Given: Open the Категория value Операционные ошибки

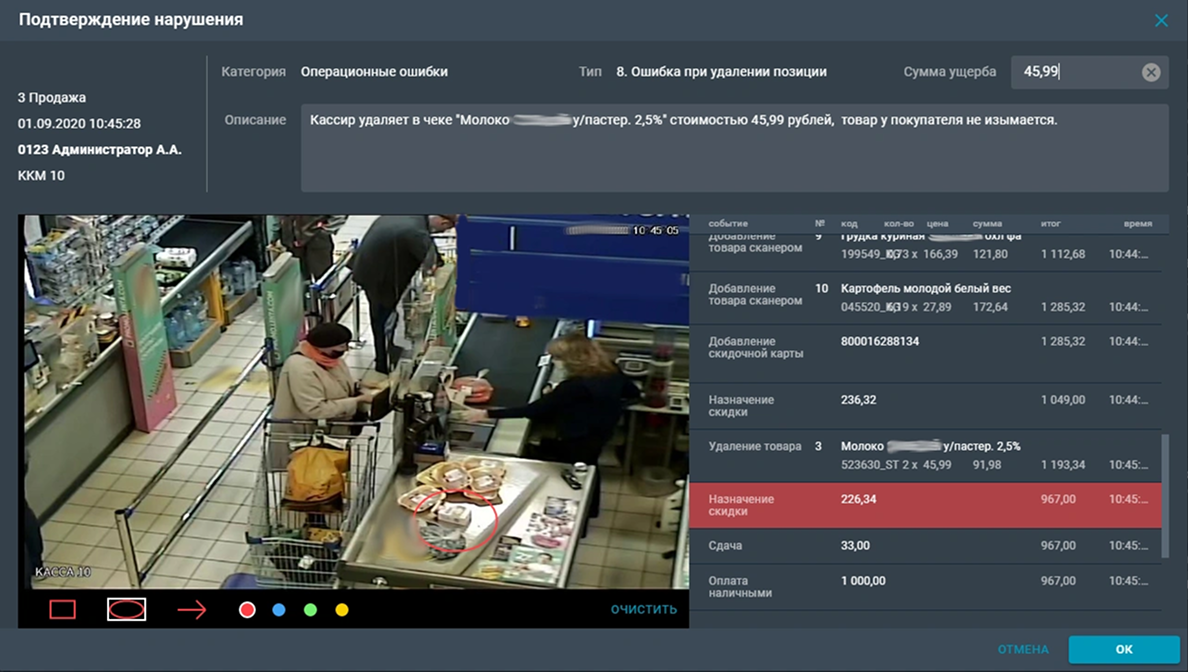Looking at the screenshot, I should click(x=374, y=72).
